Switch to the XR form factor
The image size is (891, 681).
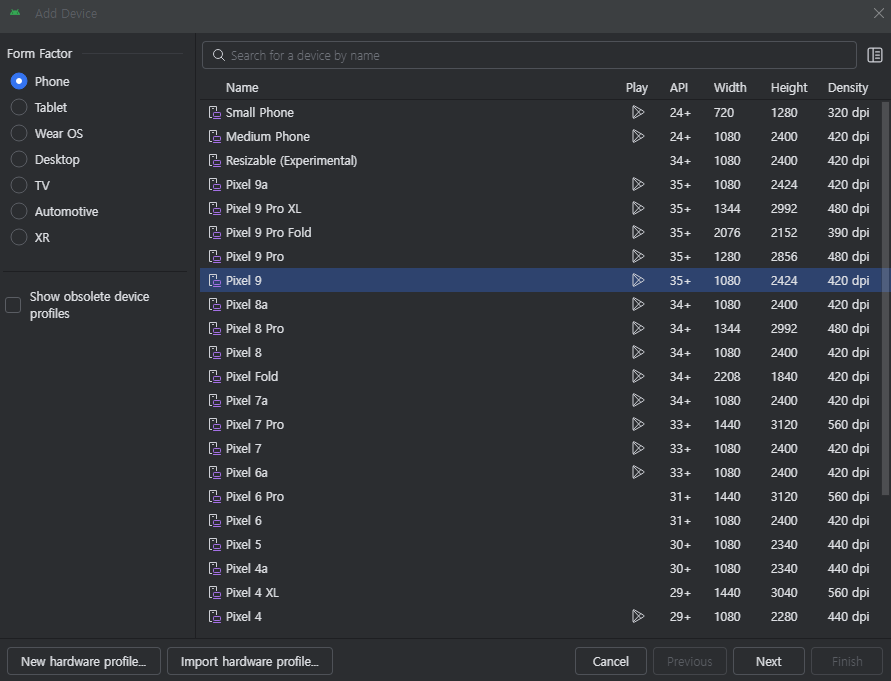click(19, 237)
